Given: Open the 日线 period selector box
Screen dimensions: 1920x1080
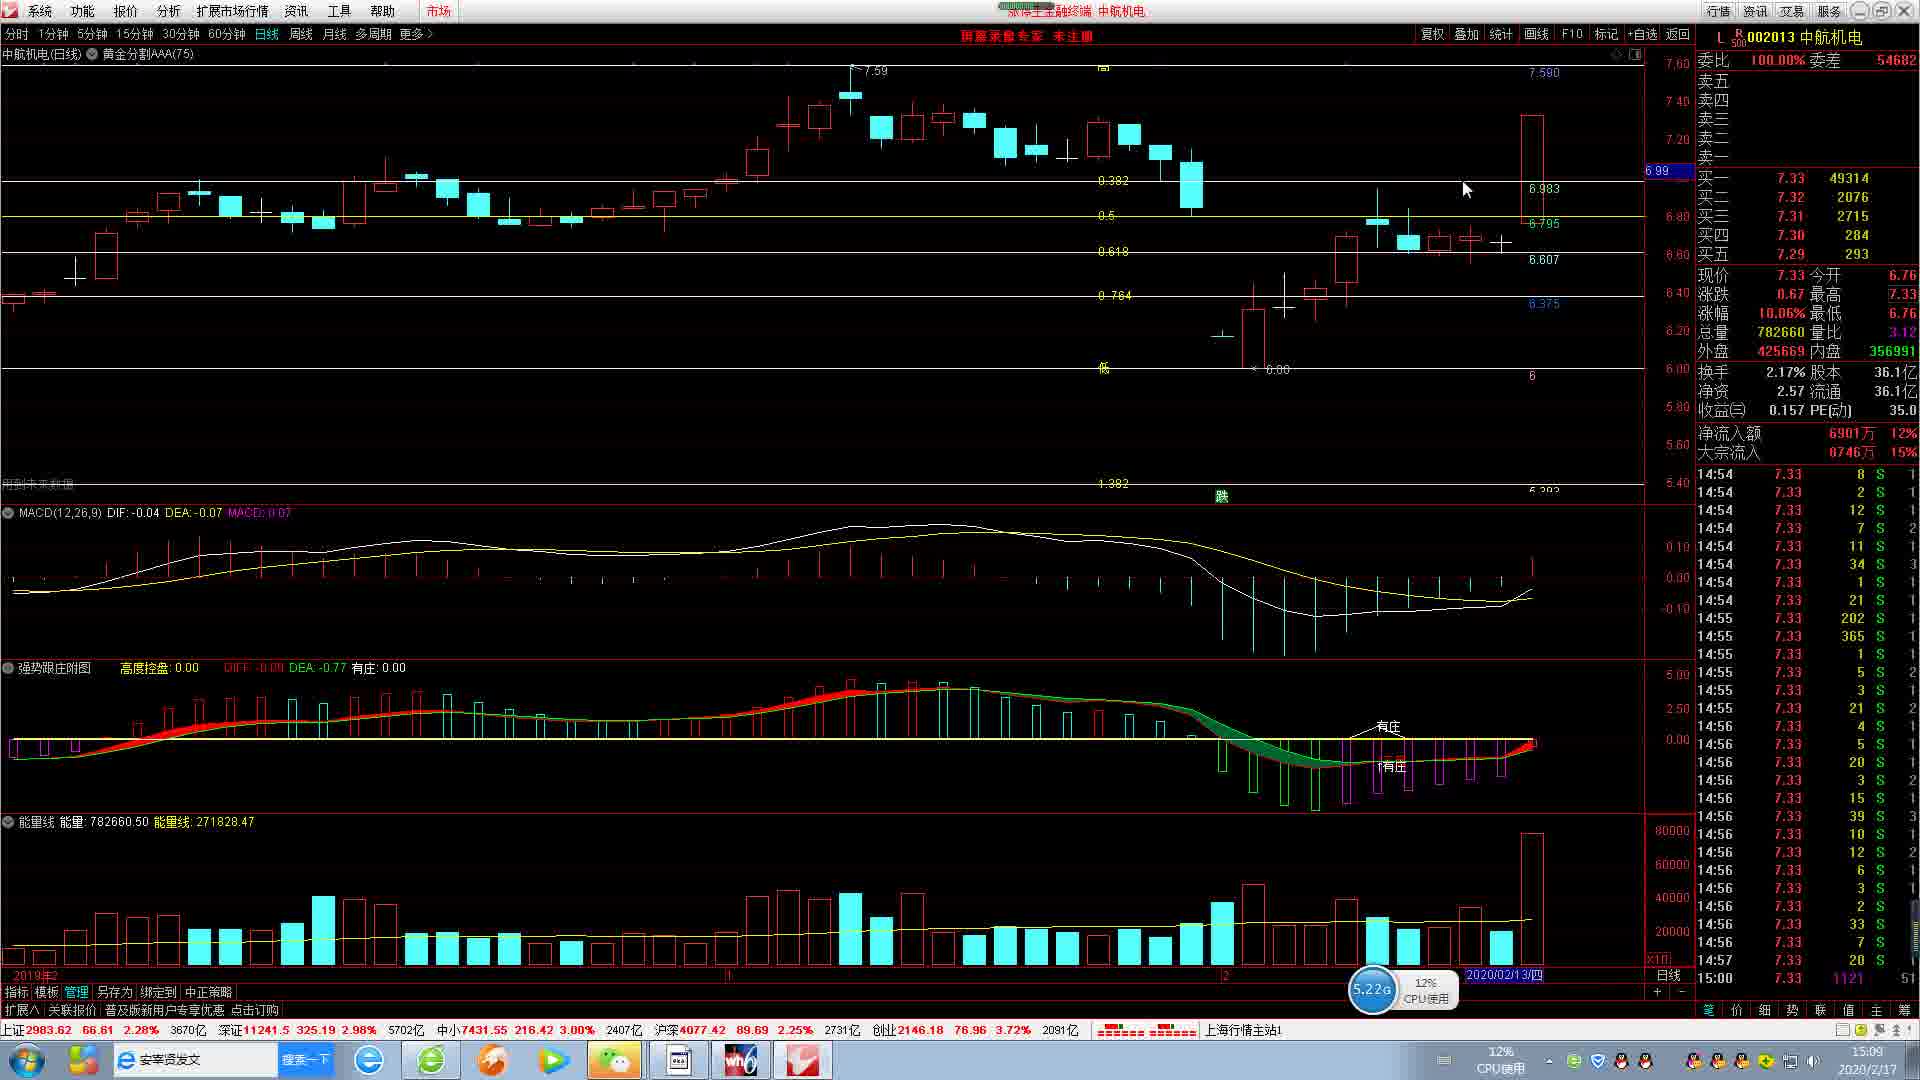Looking at the screenshot, I should pos(1669,975).
